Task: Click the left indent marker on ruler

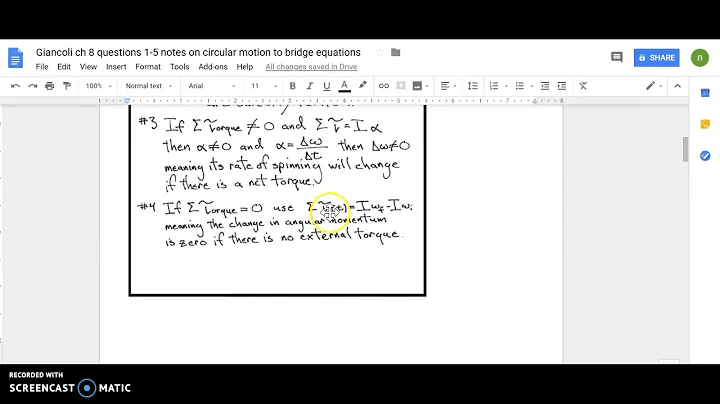Action: coord(127,101)
